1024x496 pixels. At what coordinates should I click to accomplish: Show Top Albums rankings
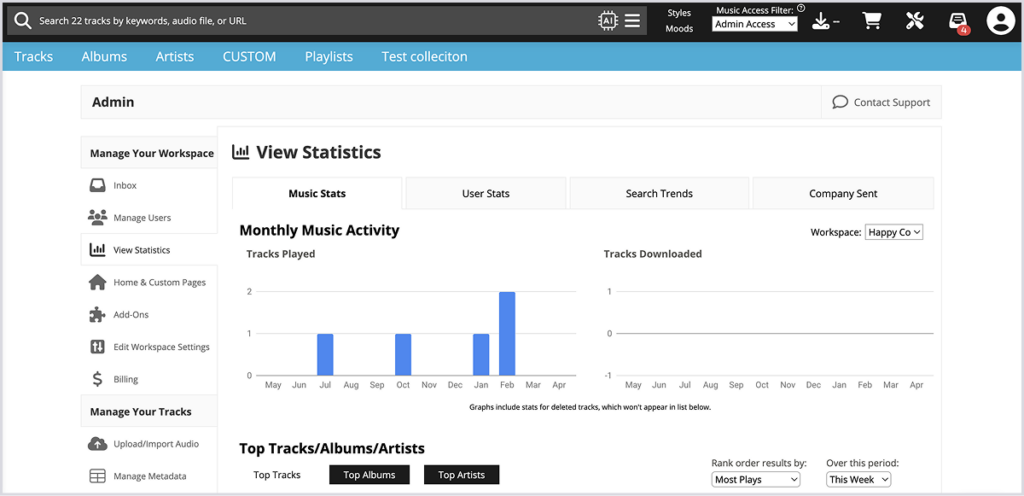369,475
